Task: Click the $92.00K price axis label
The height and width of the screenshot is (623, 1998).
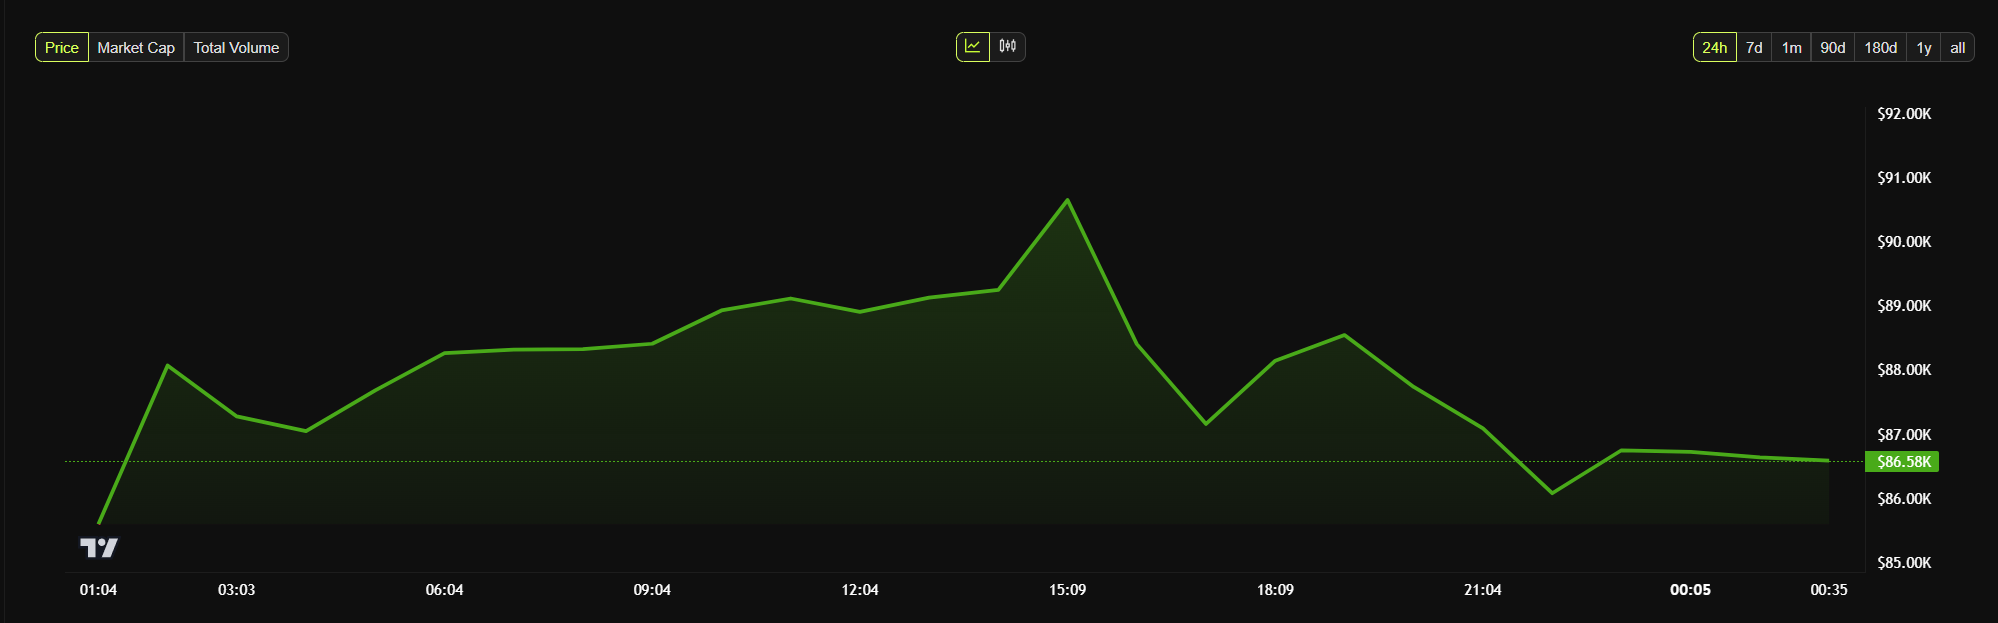Action: click(1904, 114)
